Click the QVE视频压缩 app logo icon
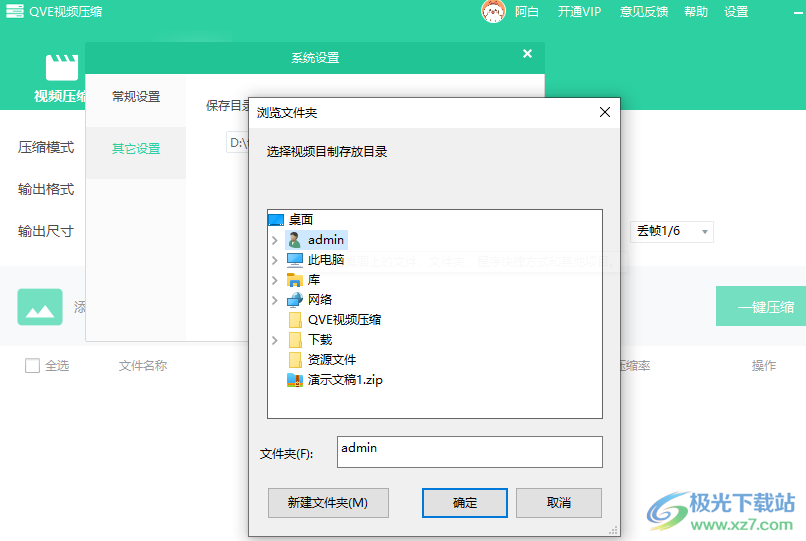Viewport: 806px width, 541px height. (14, 11)
